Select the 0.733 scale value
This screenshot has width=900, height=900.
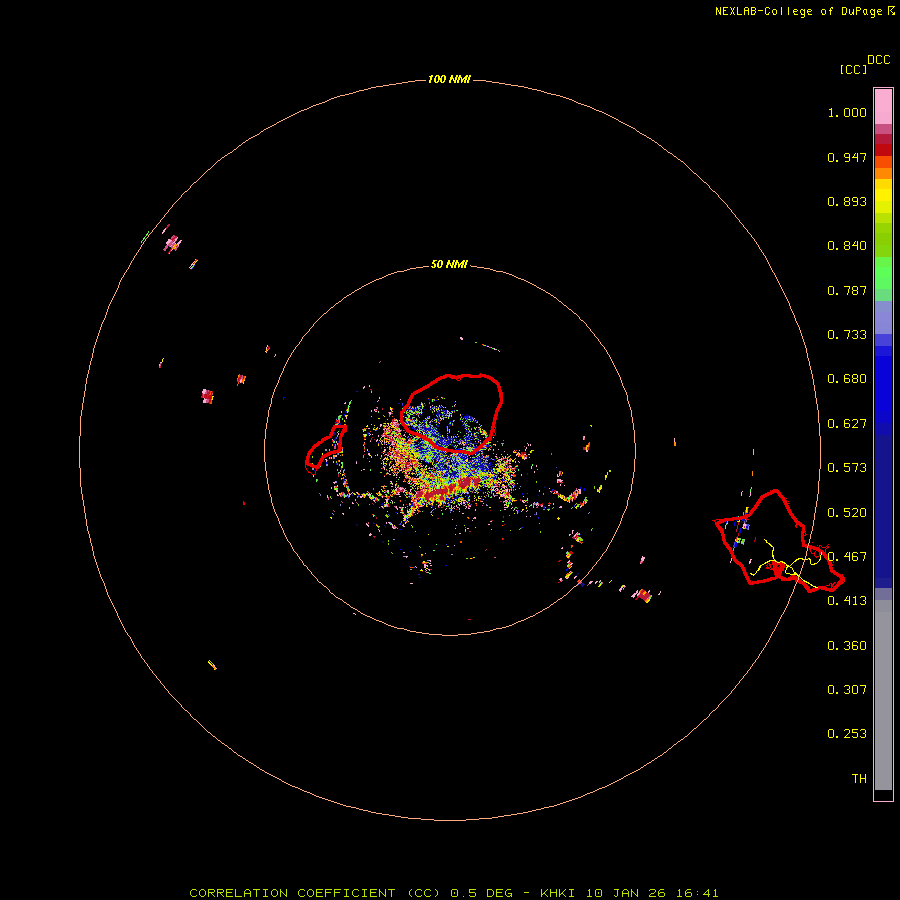(847, 335)
